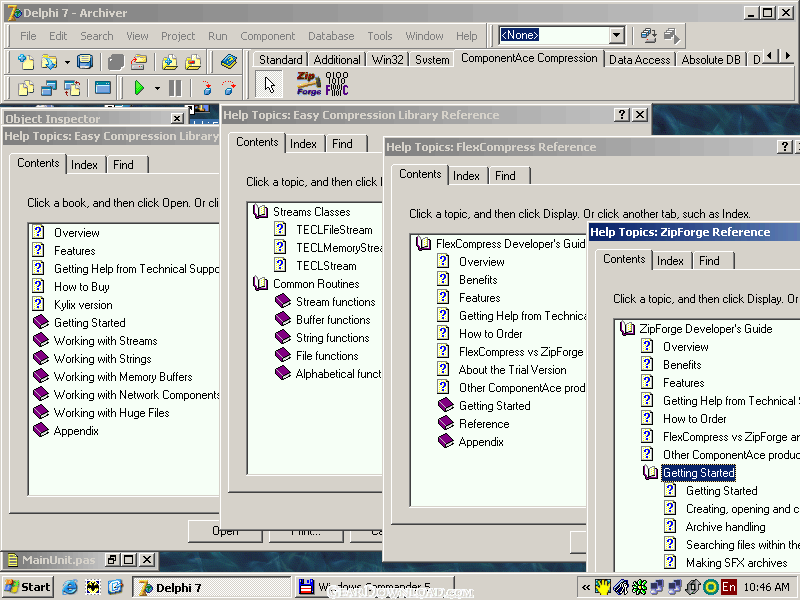Launch Internet Explorer from quick launch

point(69,587)
